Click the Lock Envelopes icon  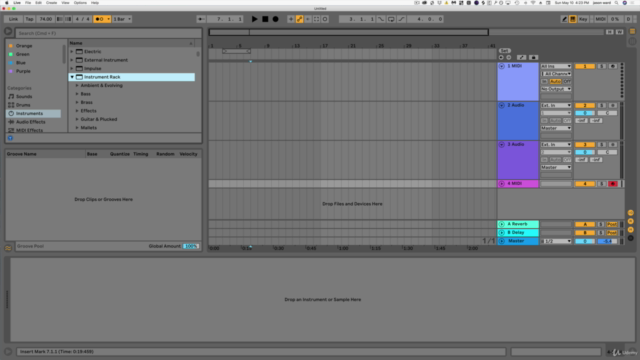(533, 58)
